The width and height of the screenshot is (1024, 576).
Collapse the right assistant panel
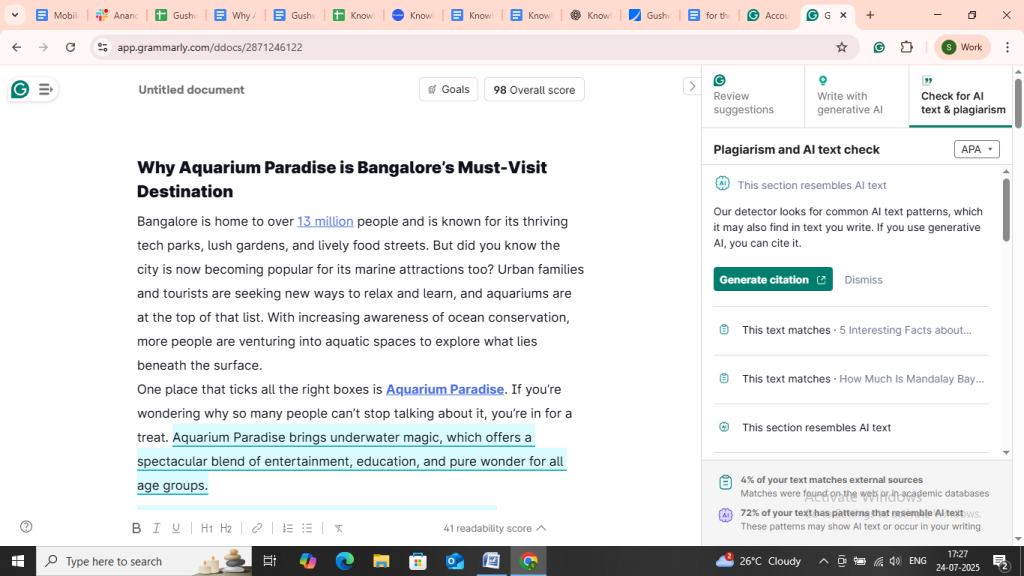691,87
